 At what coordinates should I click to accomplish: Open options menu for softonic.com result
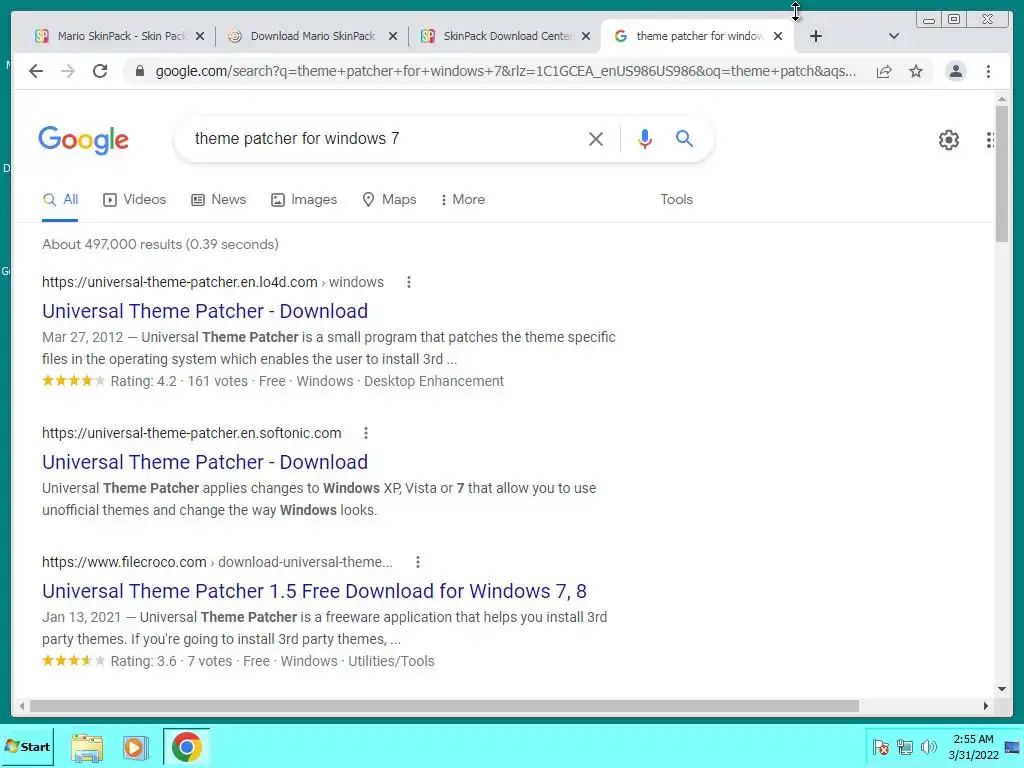366,433
